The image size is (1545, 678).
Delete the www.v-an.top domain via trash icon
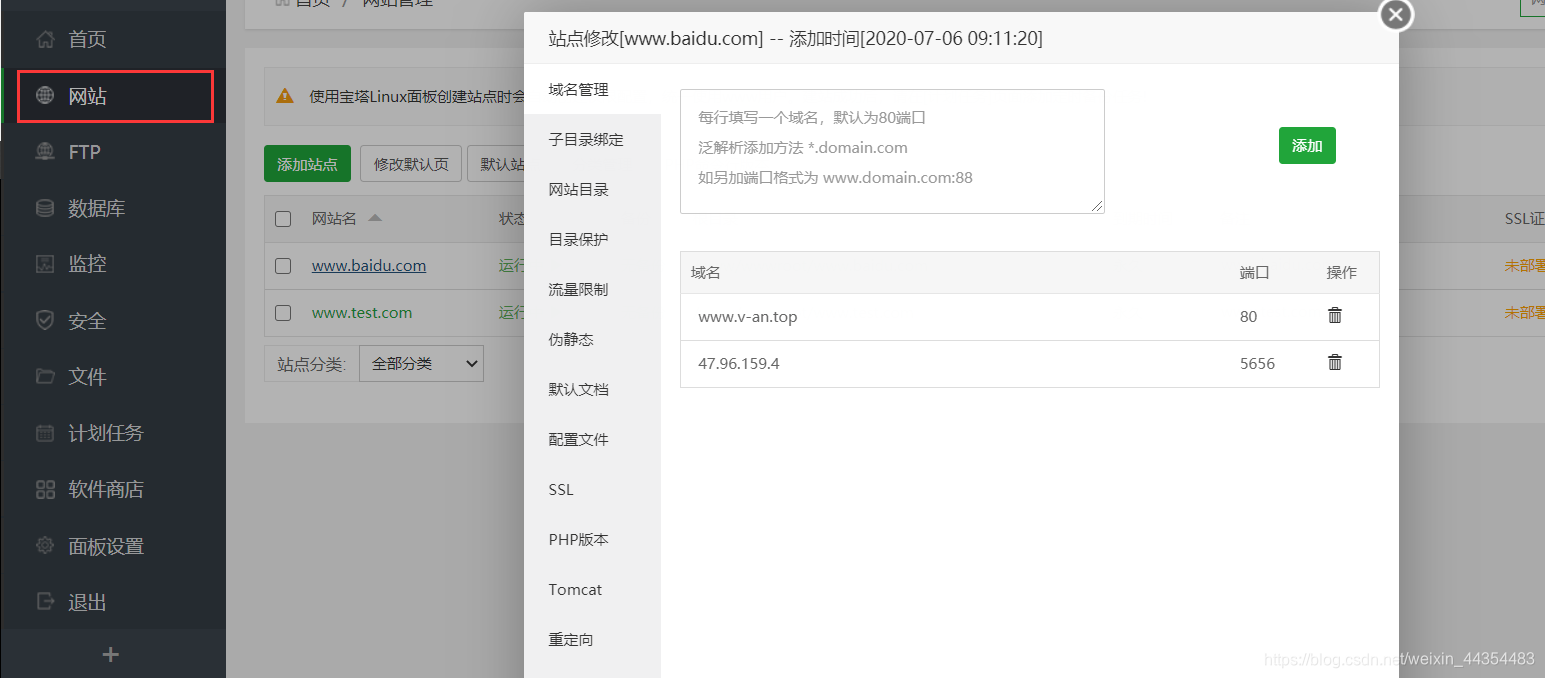pos(1334,314)
